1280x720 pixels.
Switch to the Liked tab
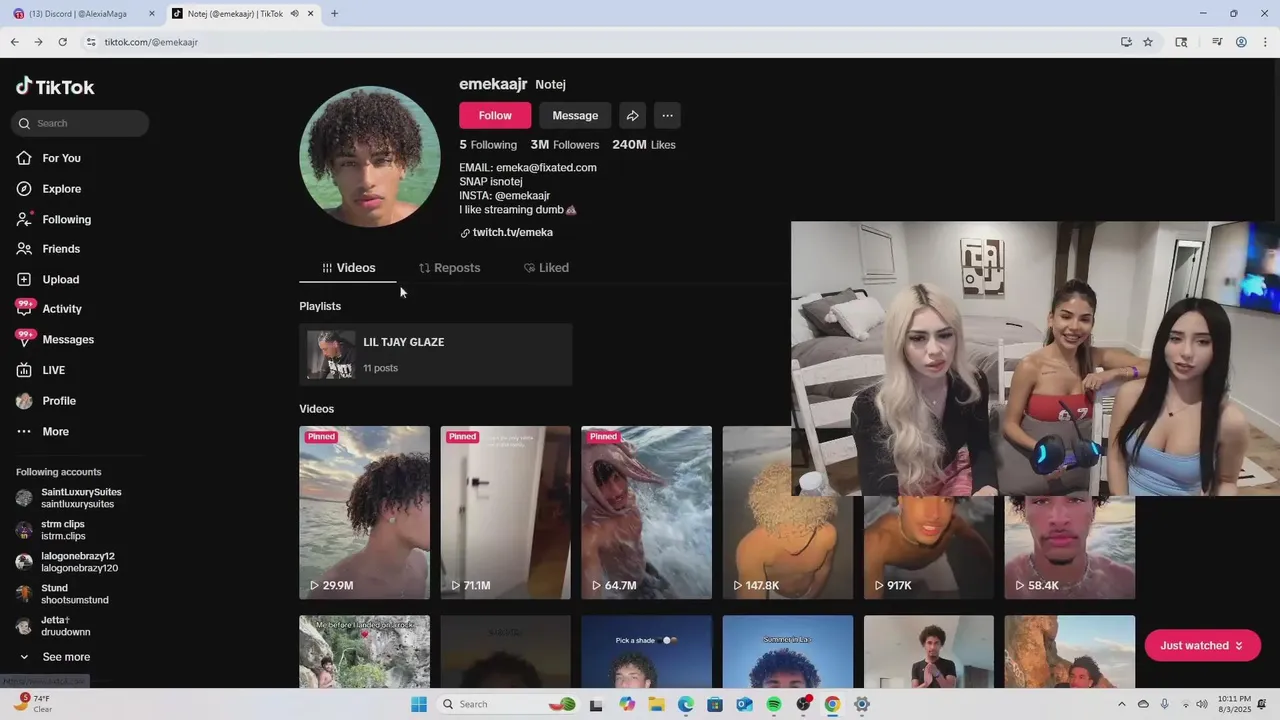click(x=546, y=268)
